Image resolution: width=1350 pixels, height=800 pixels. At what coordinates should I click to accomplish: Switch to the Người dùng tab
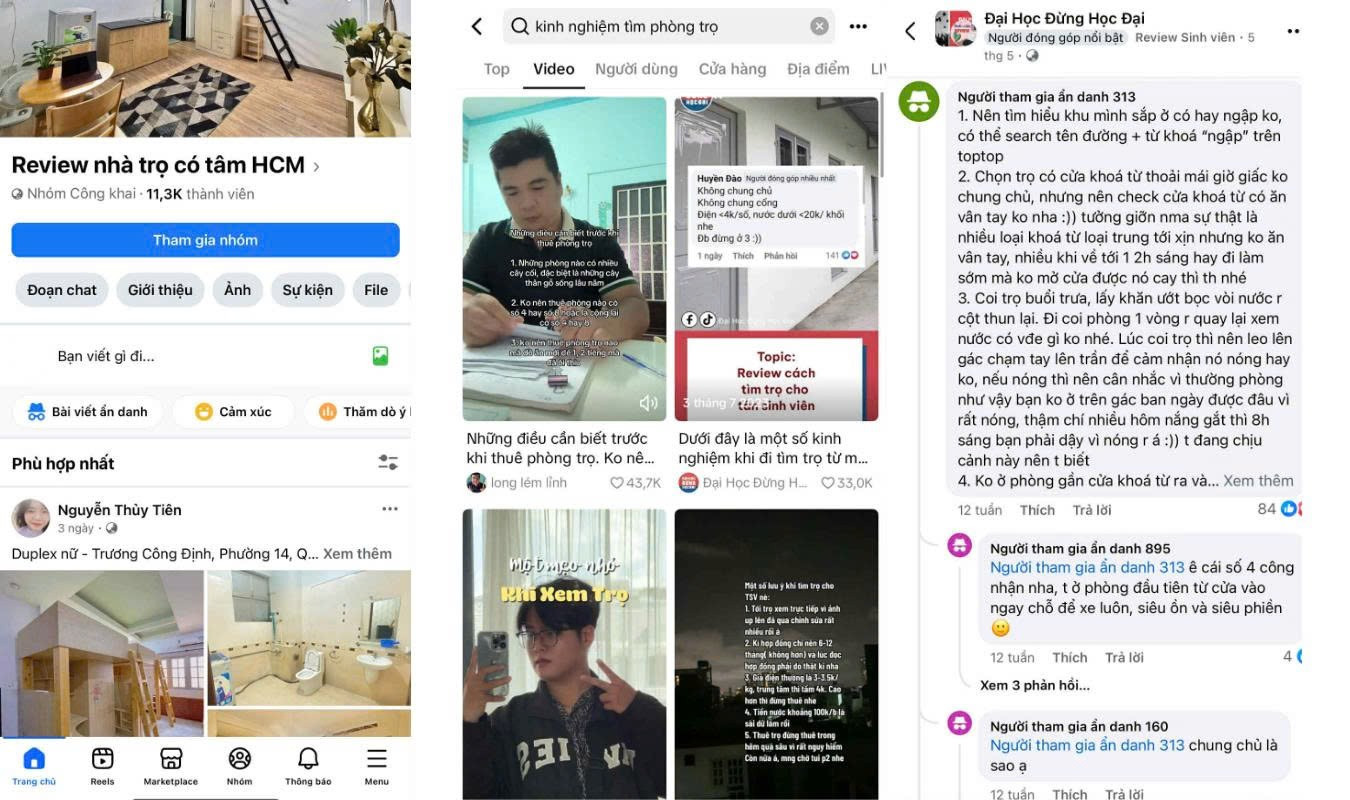point(636,69)
